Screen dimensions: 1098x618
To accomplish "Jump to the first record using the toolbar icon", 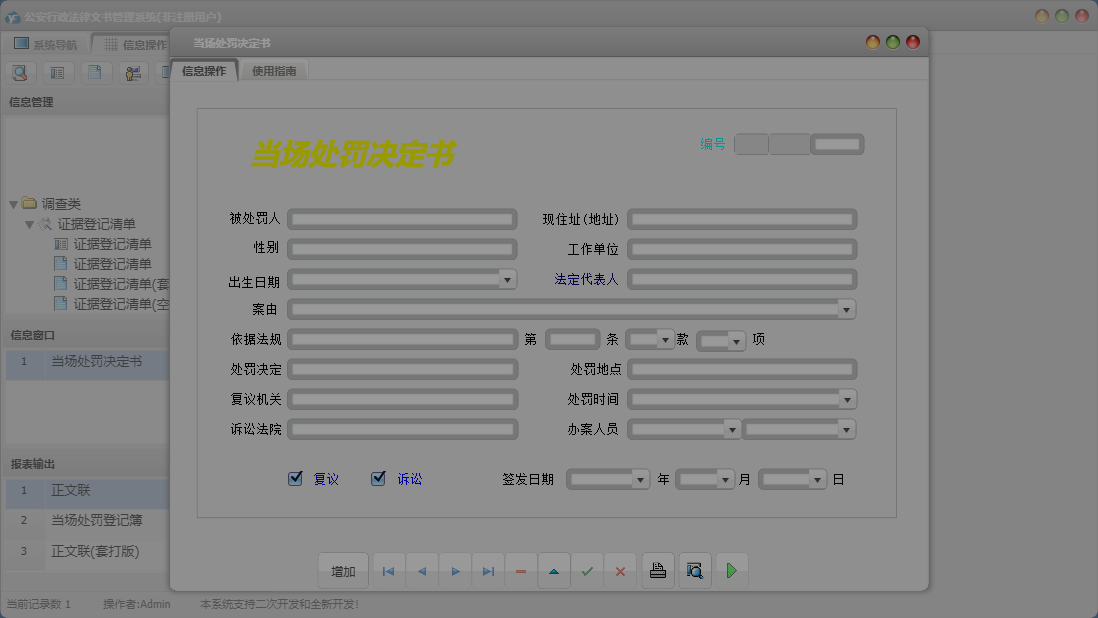I will tap(389, 570).
